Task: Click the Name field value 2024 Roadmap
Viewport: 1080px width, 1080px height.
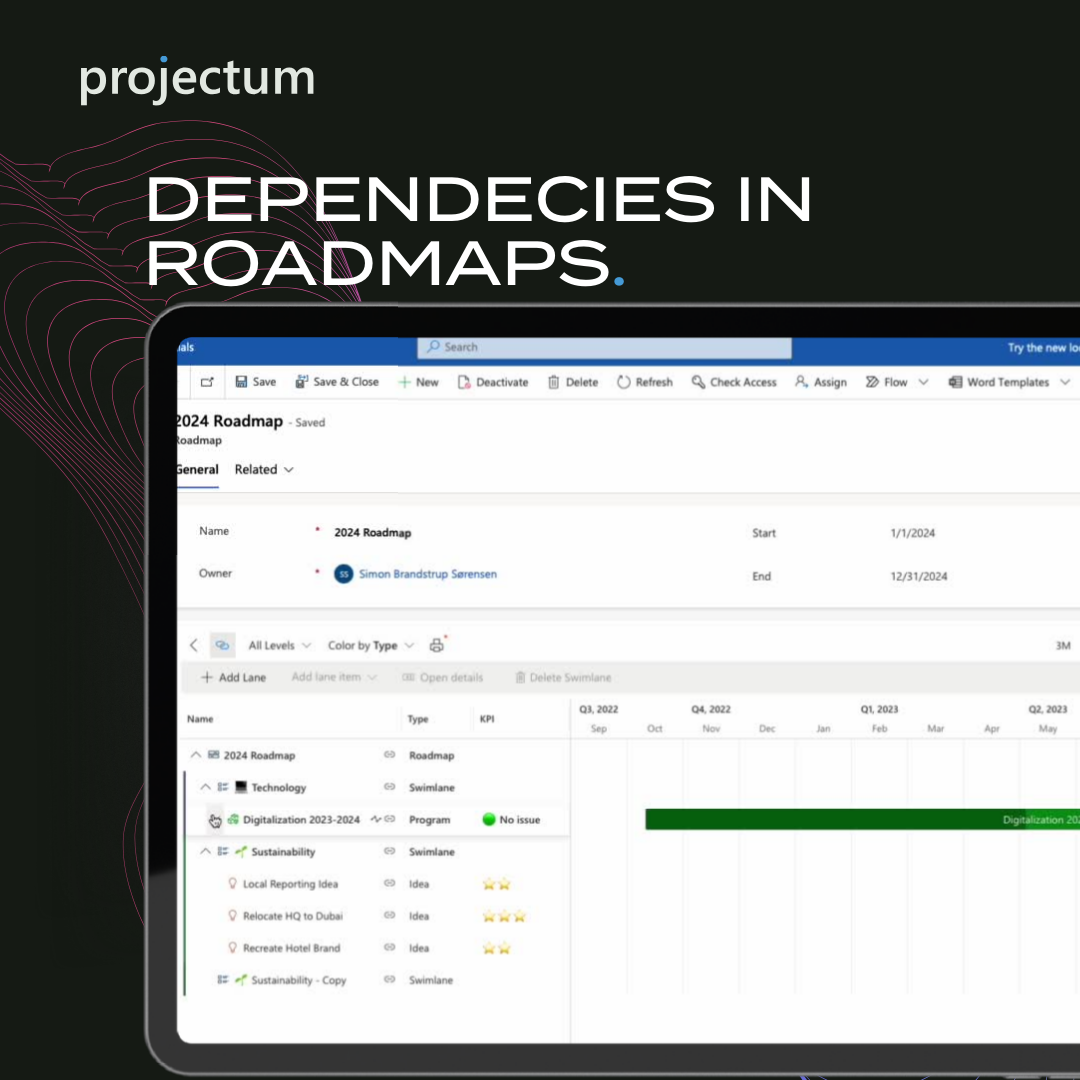Action: pos(373,532)
